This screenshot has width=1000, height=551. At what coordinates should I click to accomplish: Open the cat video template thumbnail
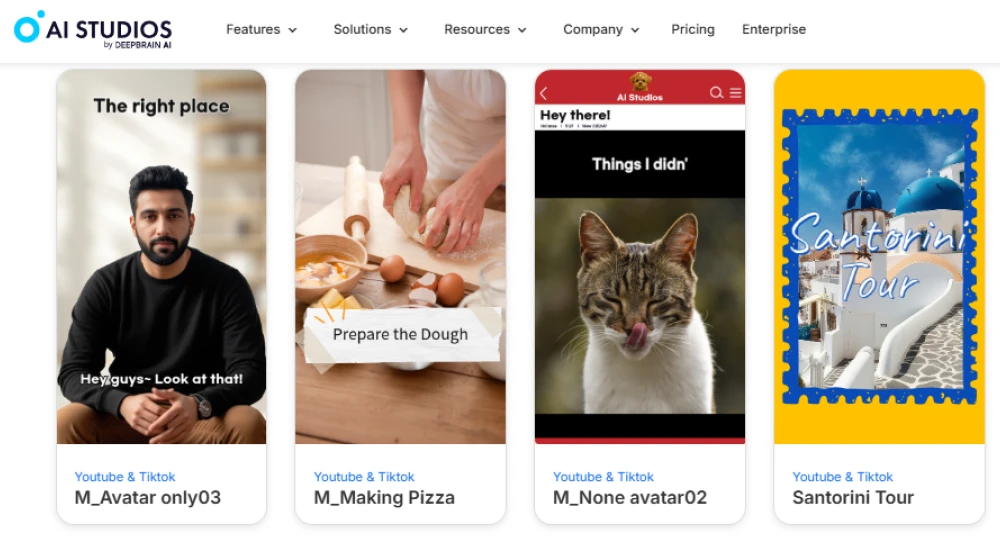click(640, 257)
